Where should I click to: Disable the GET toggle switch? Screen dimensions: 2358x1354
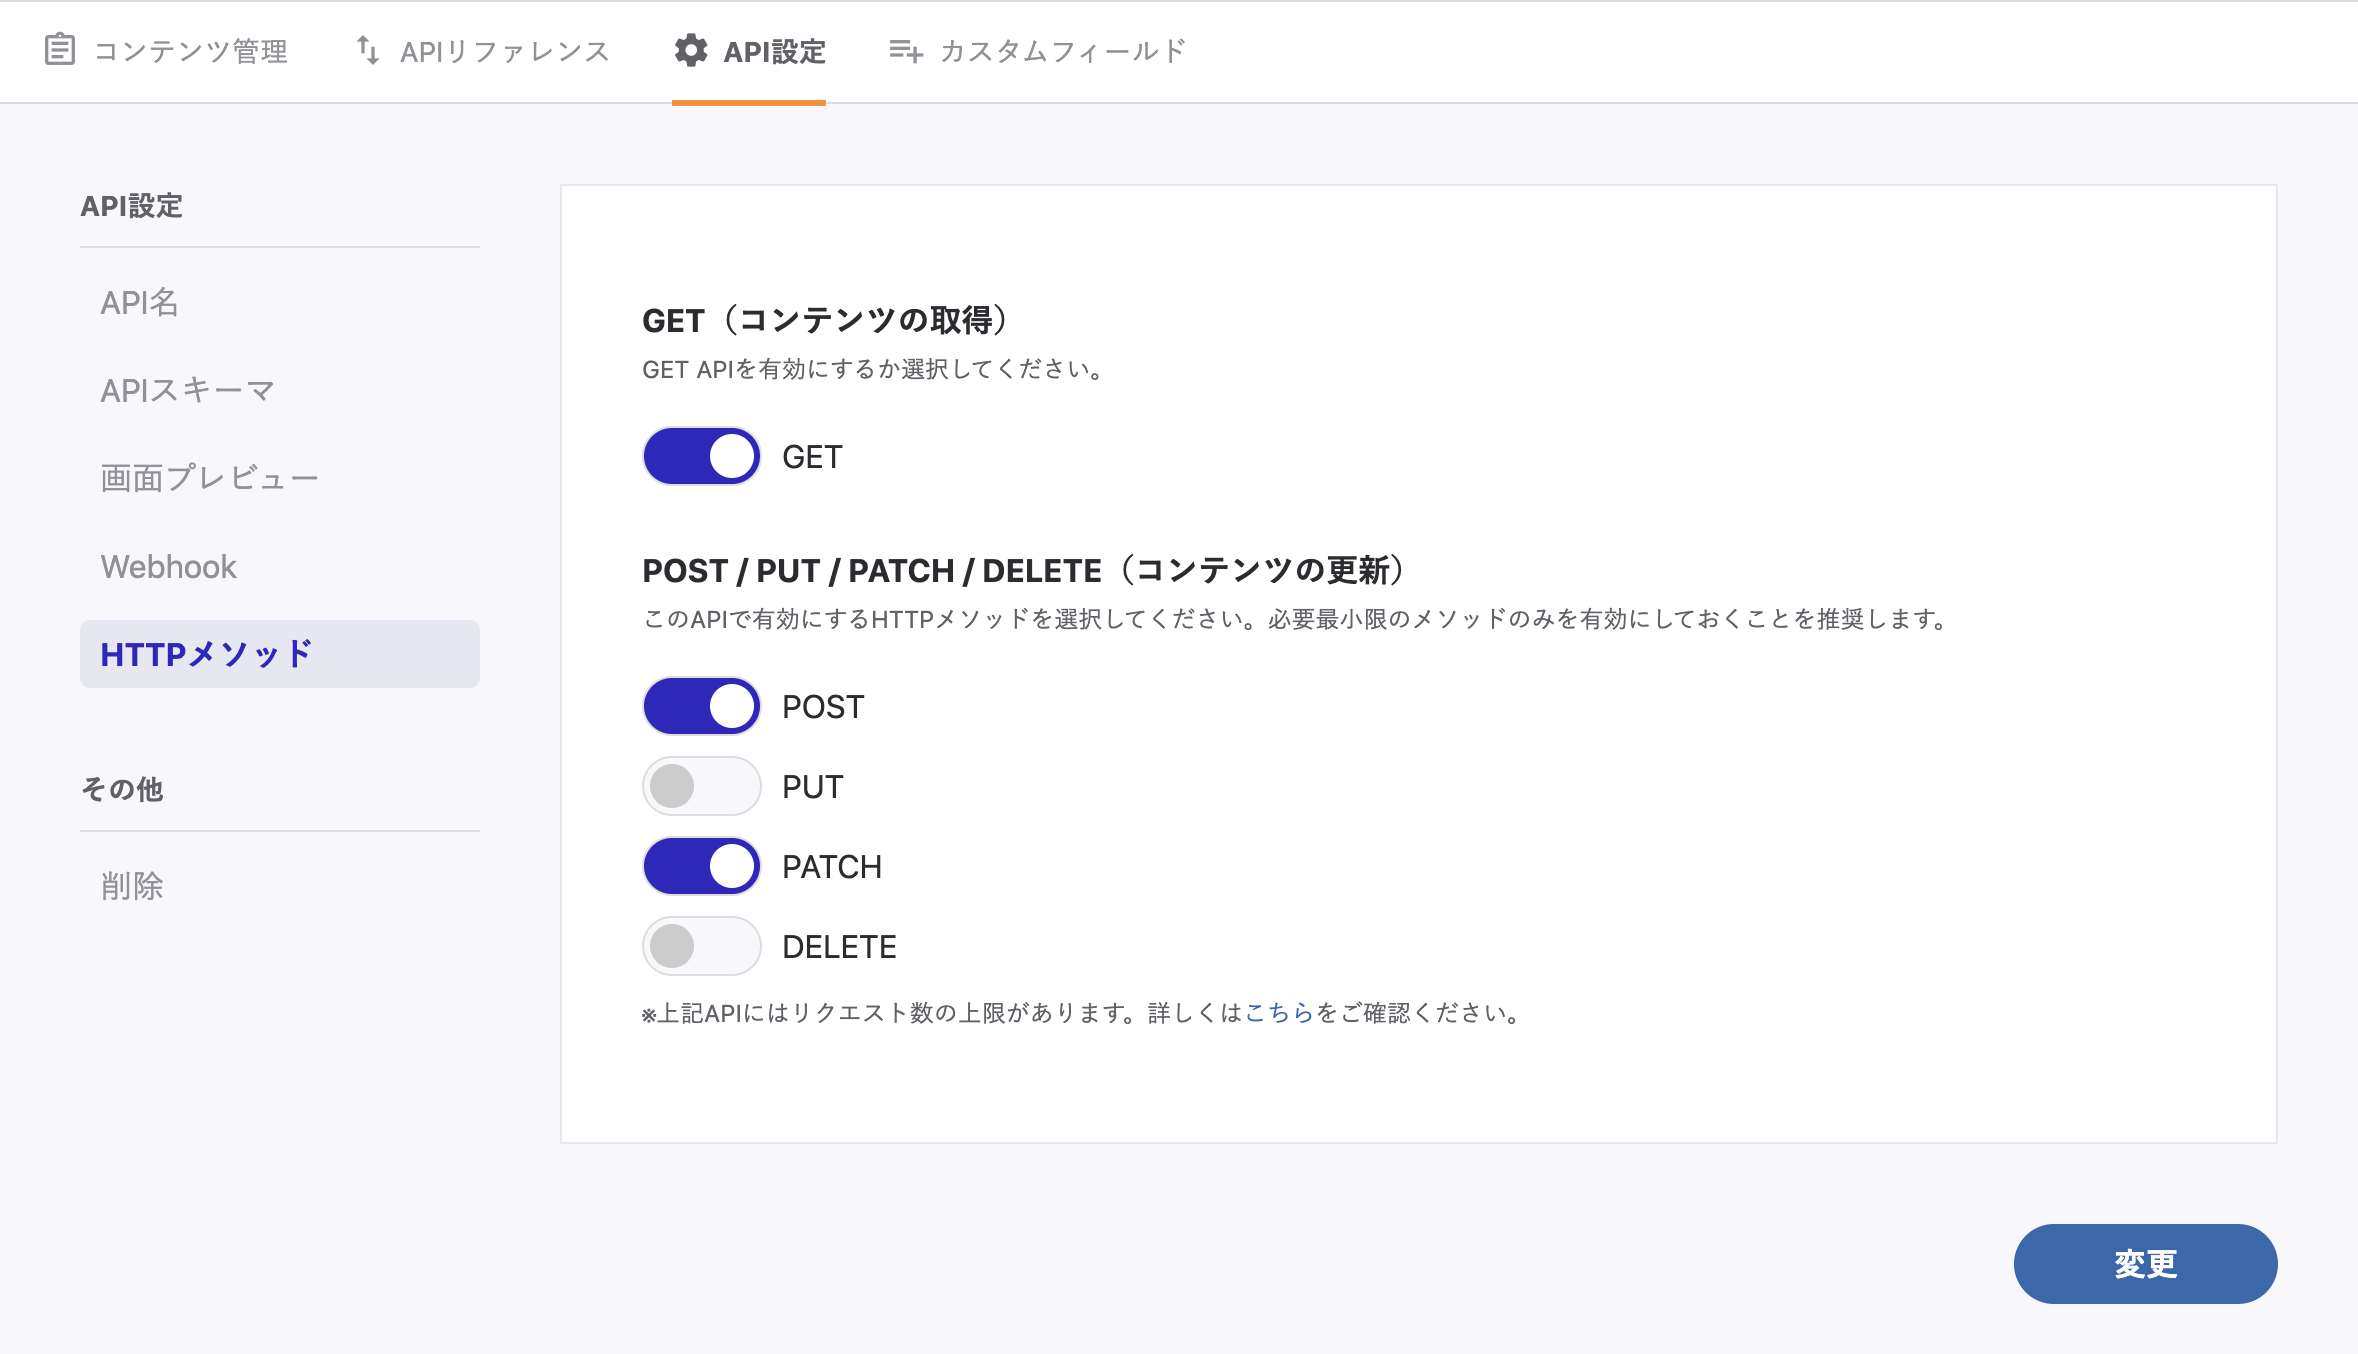tap(702, 456)
